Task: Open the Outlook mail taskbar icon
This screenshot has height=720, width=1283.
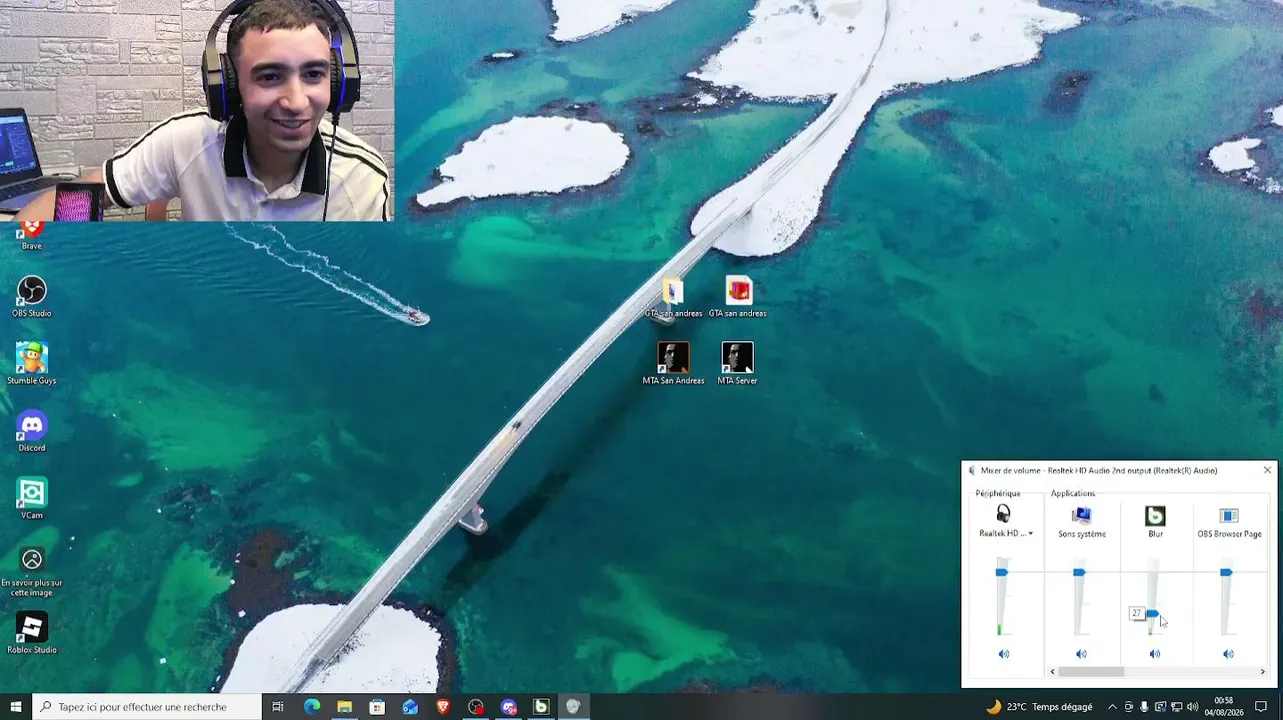Action: [x=410, y=707]
